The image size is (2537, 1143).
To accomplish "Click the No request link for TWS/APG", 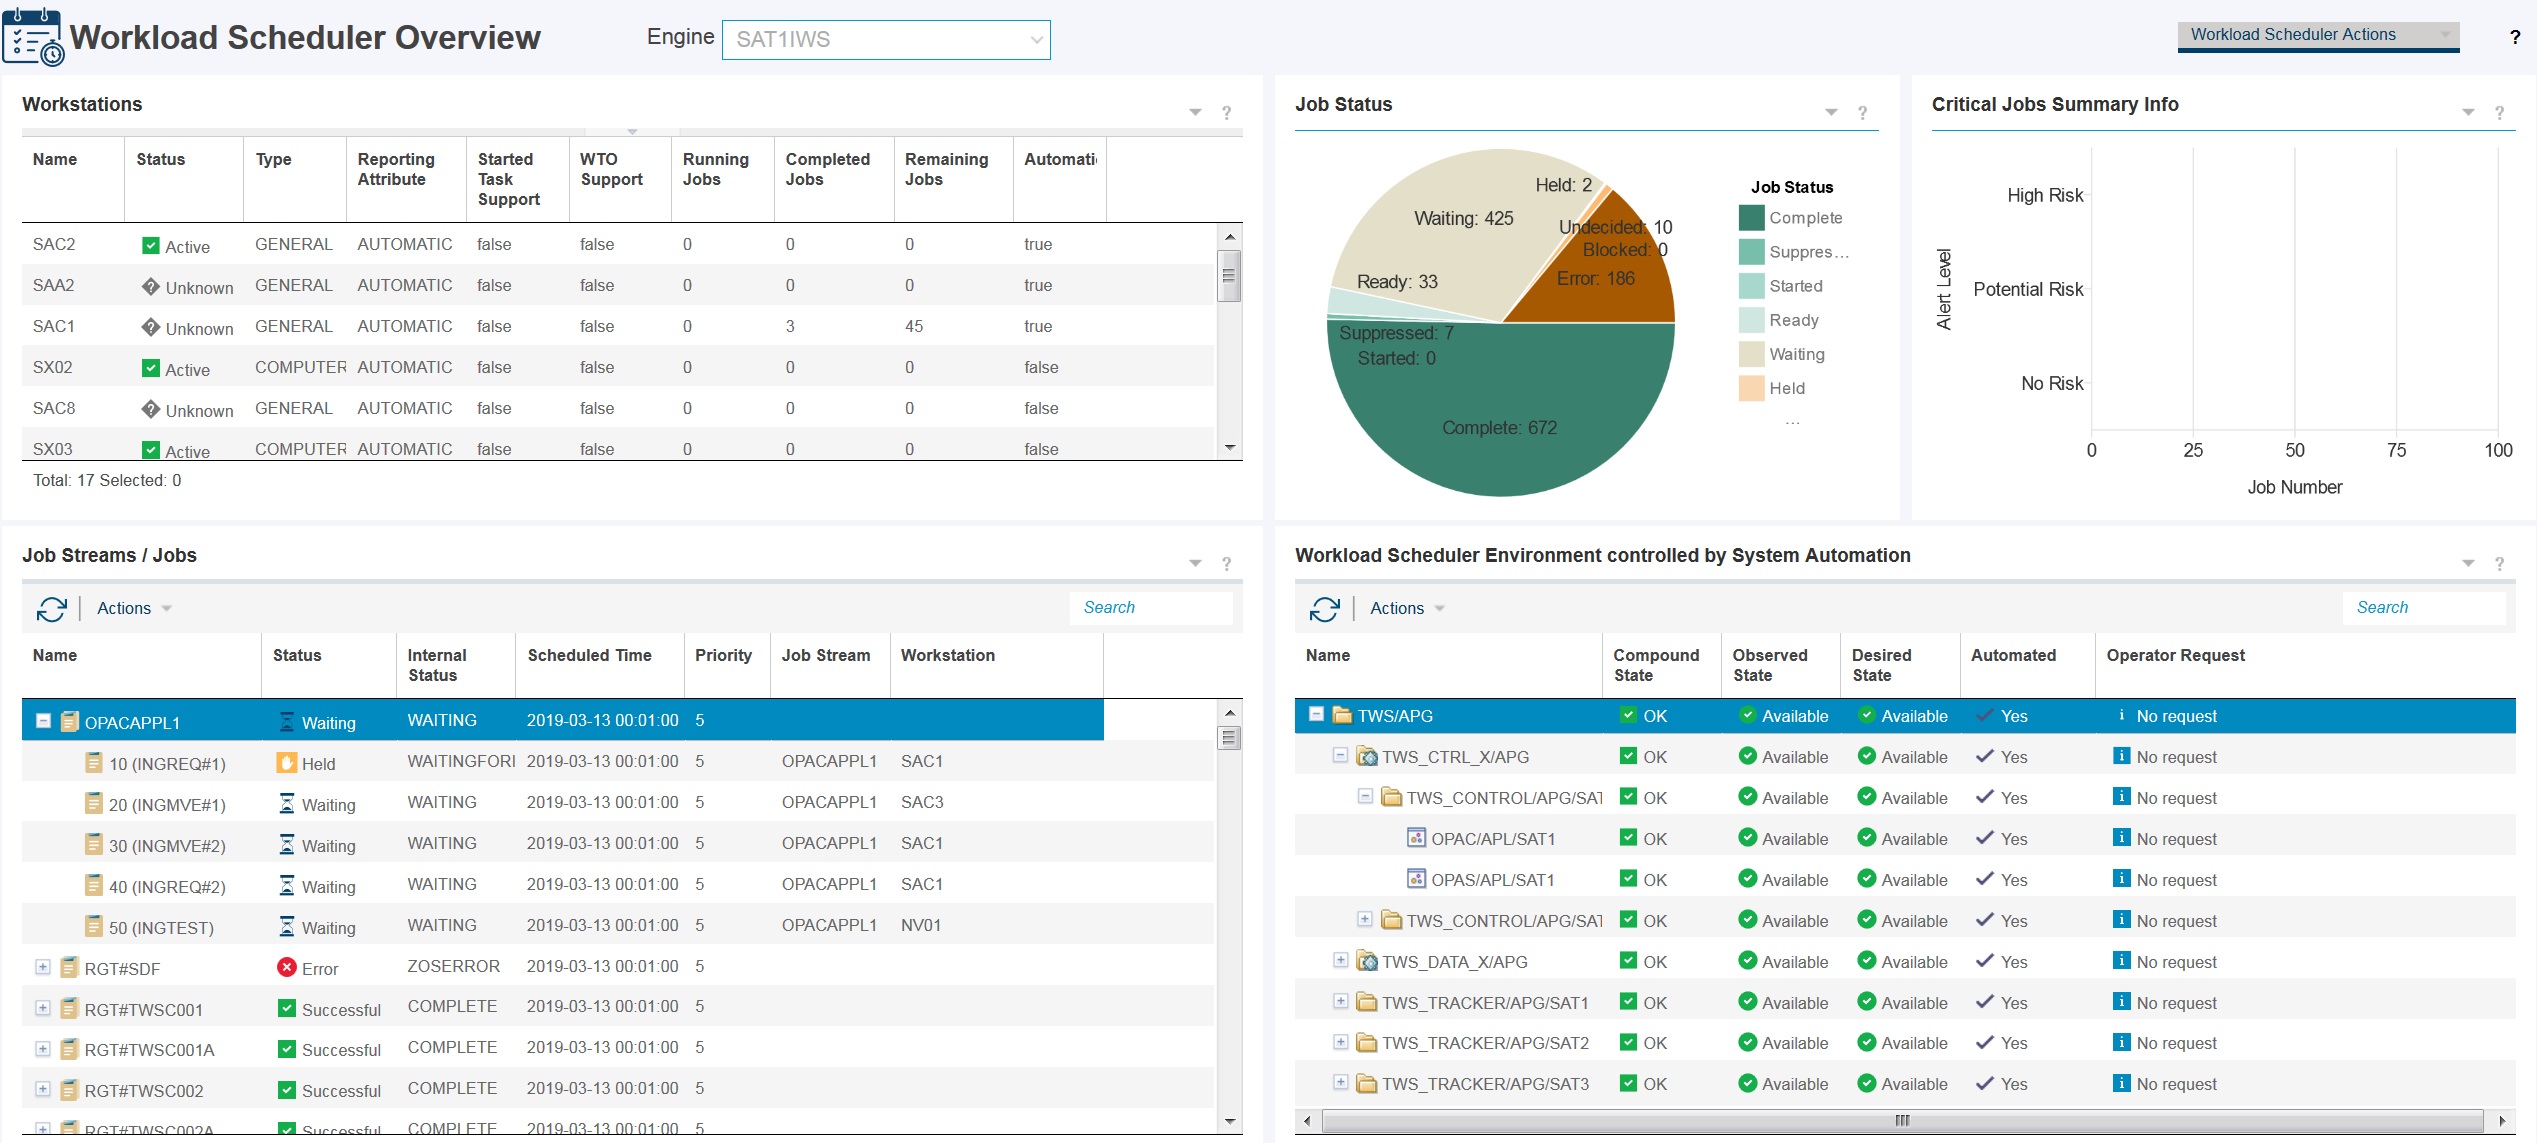I will 2177,716.
